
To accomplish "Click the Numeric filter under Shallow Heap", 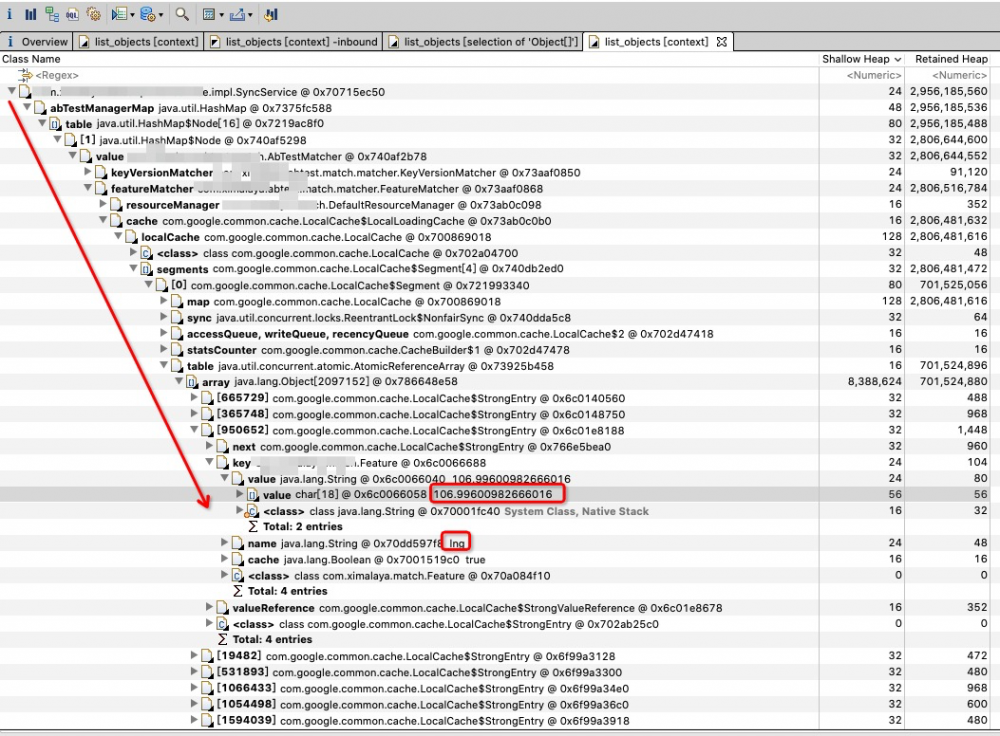I will coord(872,75).
